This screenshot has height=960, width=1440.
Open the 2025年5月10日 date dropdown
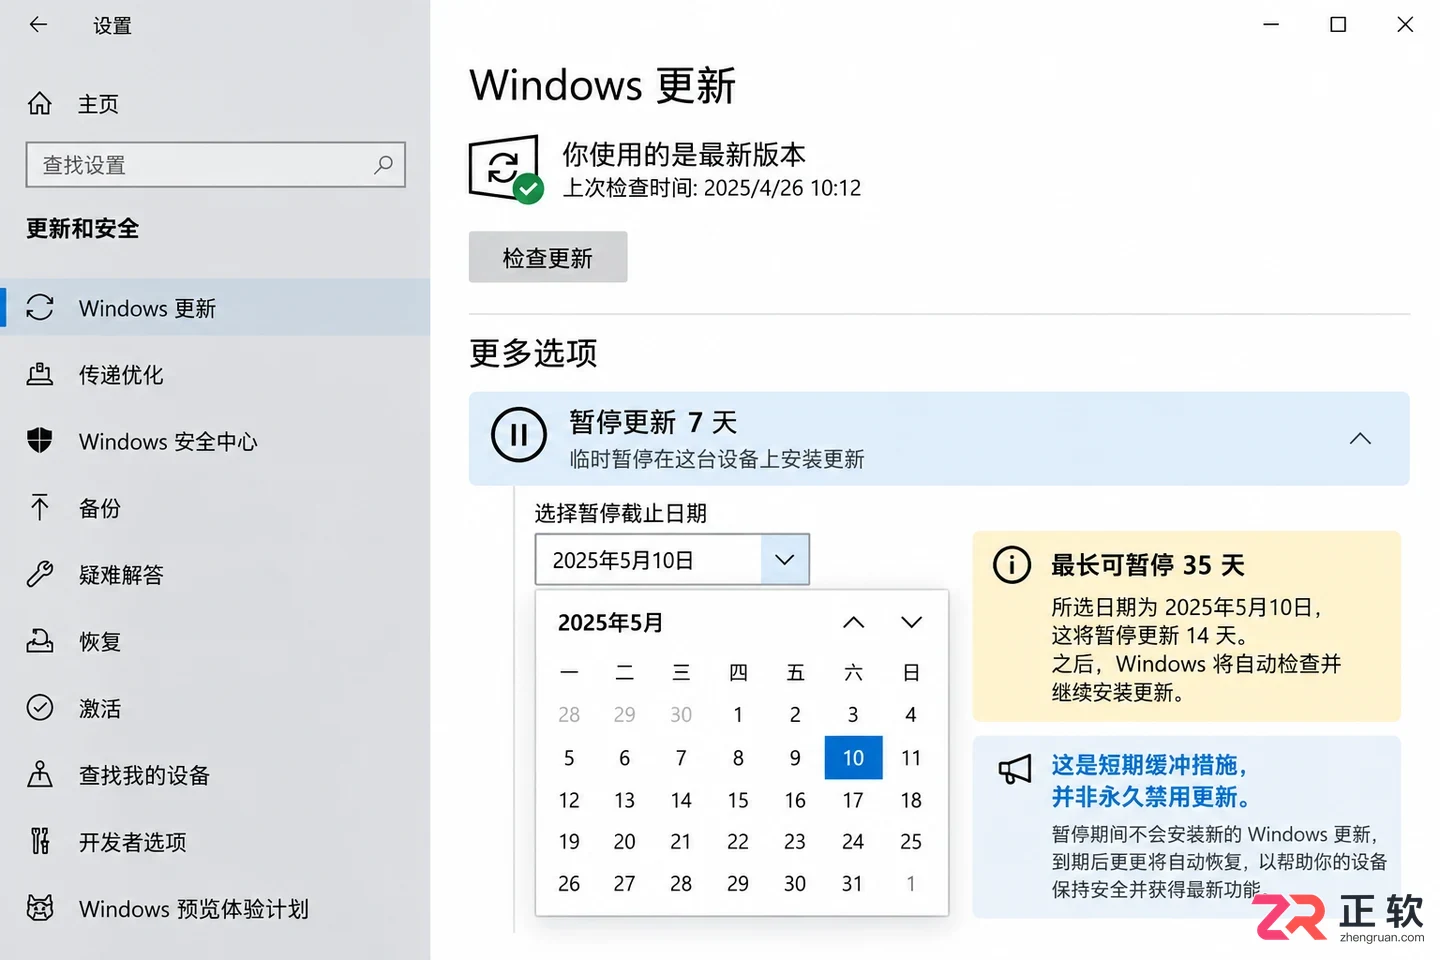(x=785, y=560)
